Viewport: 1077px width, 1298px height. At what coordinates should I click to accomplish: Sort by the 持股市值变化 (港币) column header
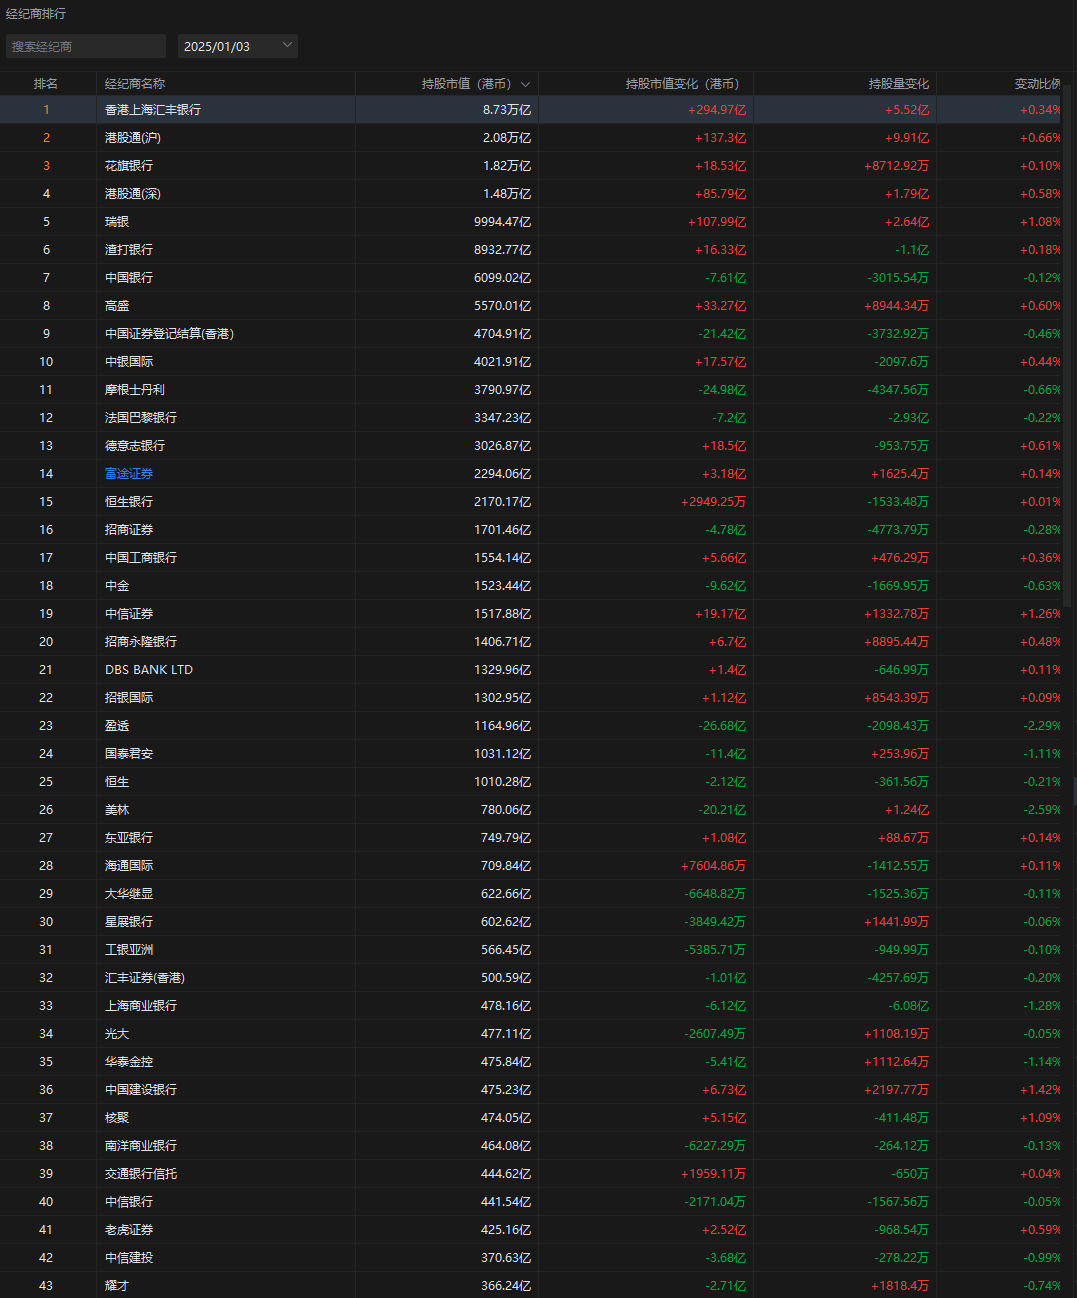[682, 84]
